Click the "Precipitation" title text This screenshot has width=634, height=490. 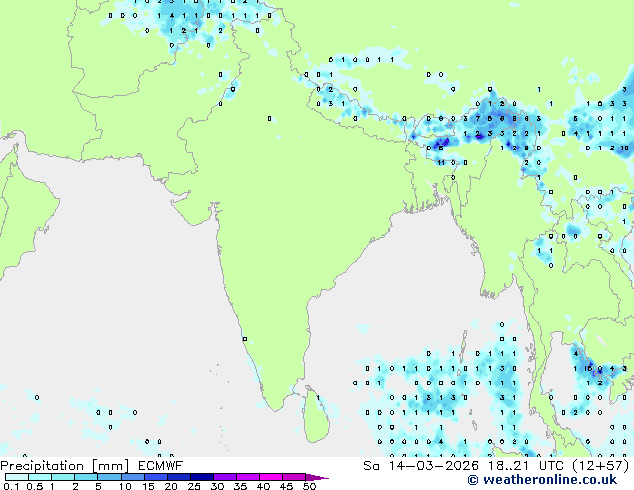point(42,466)
